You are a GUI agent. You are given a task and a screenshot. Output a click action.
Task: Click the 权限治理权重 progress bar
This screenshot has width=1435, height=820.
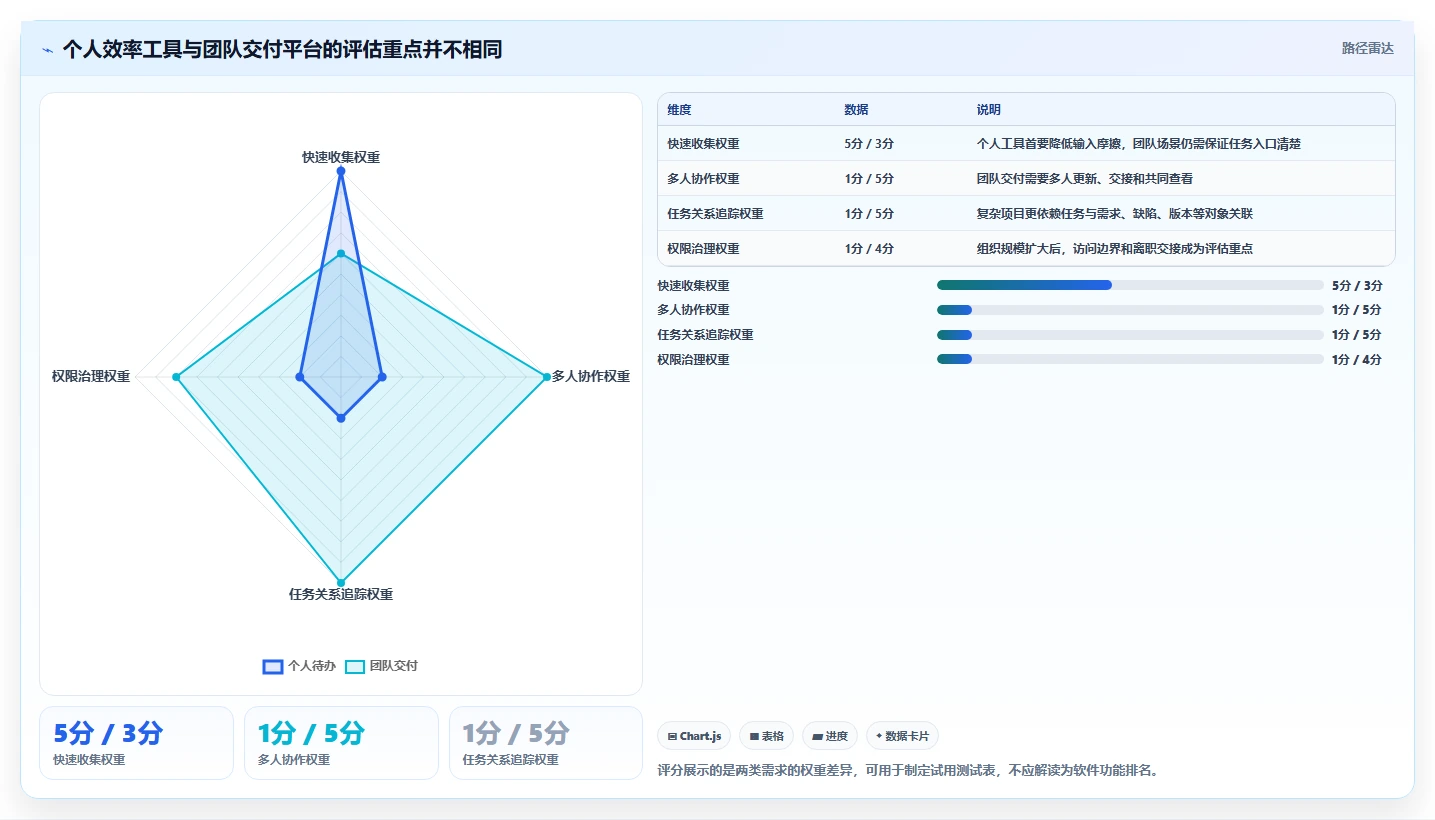[1130, 359]
